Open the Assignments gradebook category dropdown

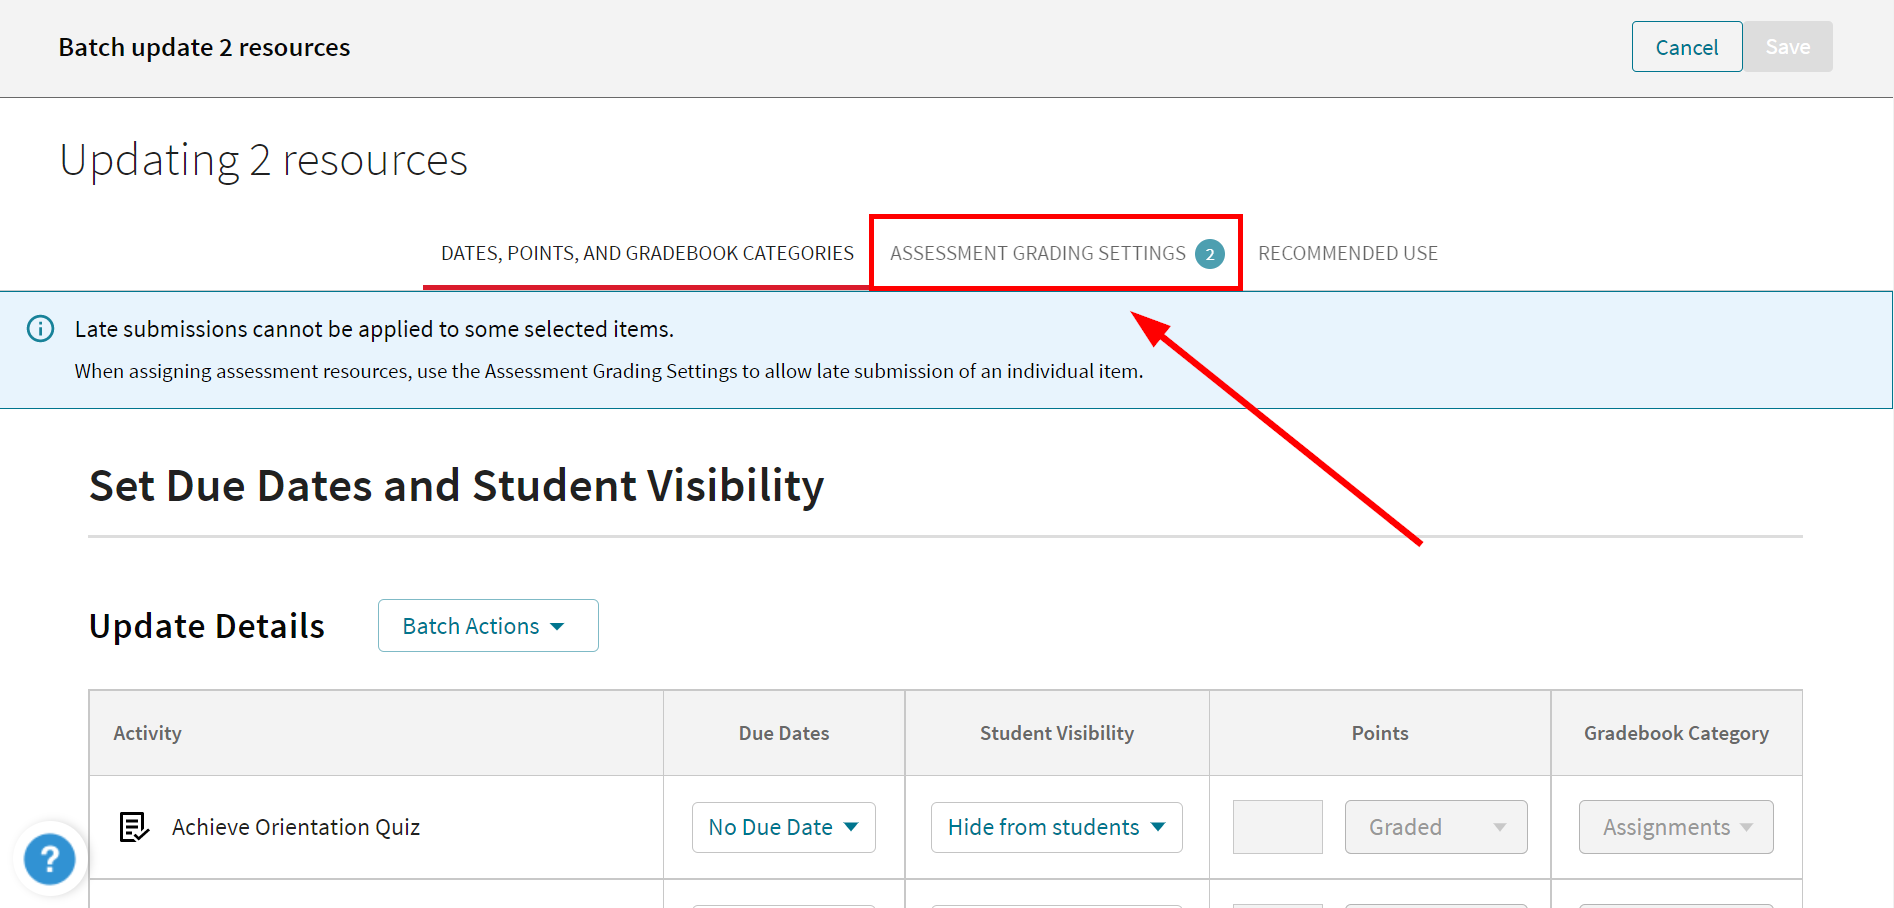(1675, 827)
